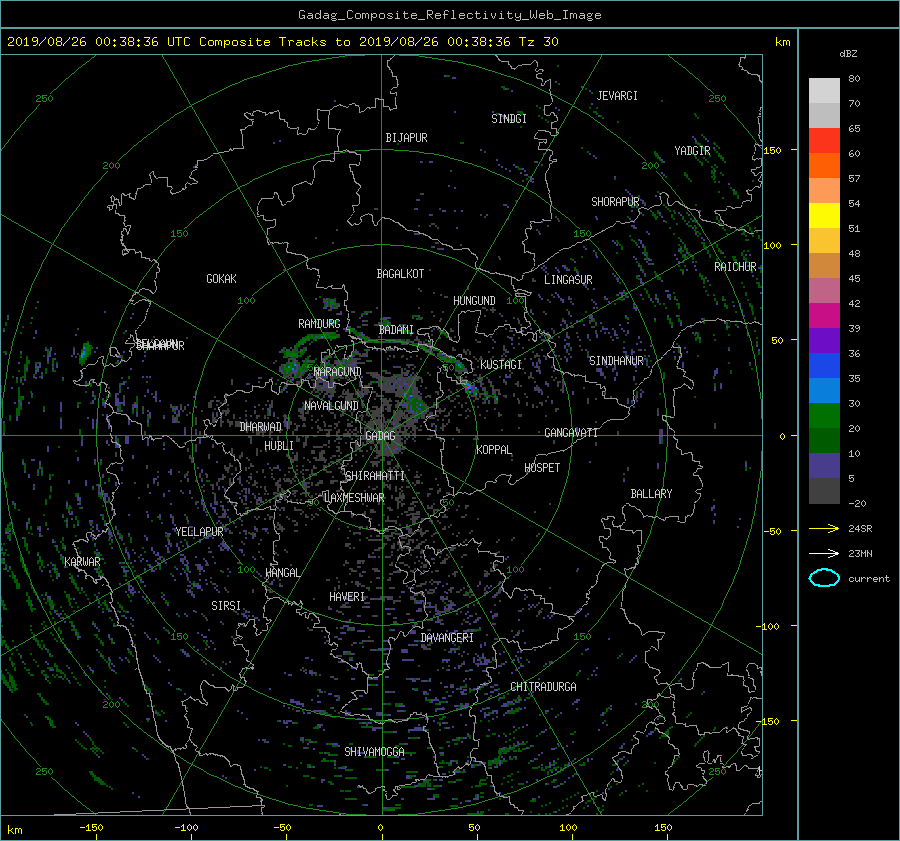Viewport: 900px width, 841px height.
Task: Click the GANGAVATI city label
Action: coord(571,433)
